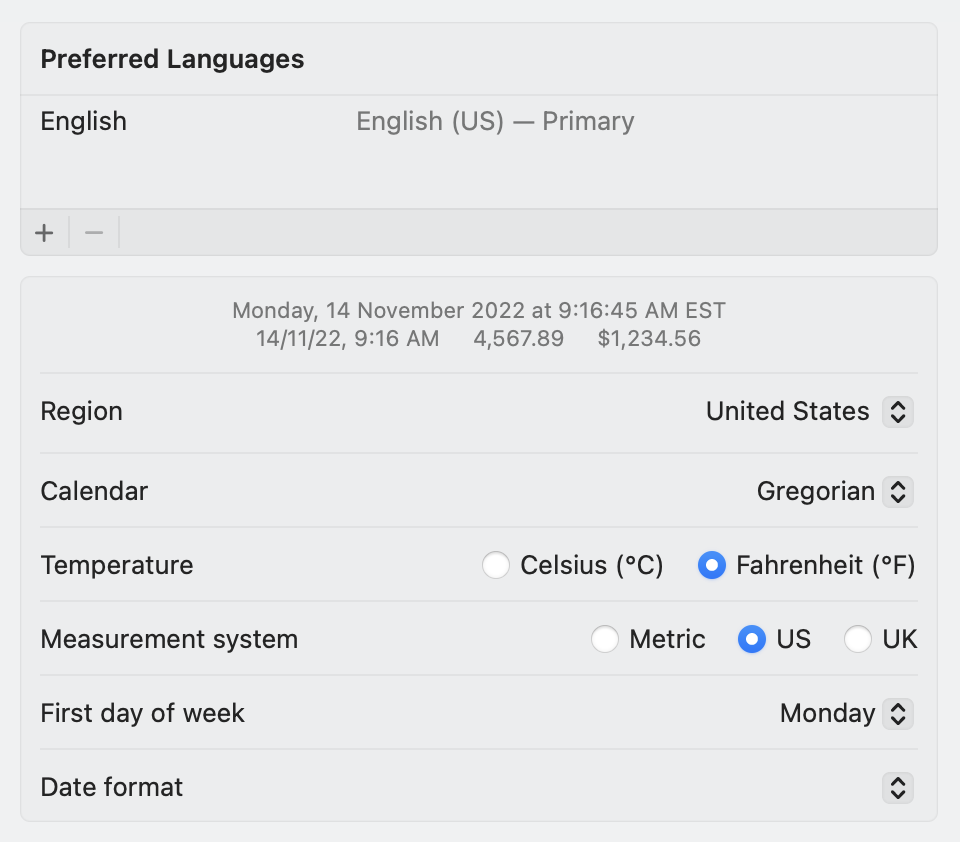Click the 4,567.89 number format sample
Viewport: 960px width, 842px height.
pyautogui.click(x=518, y=339)
